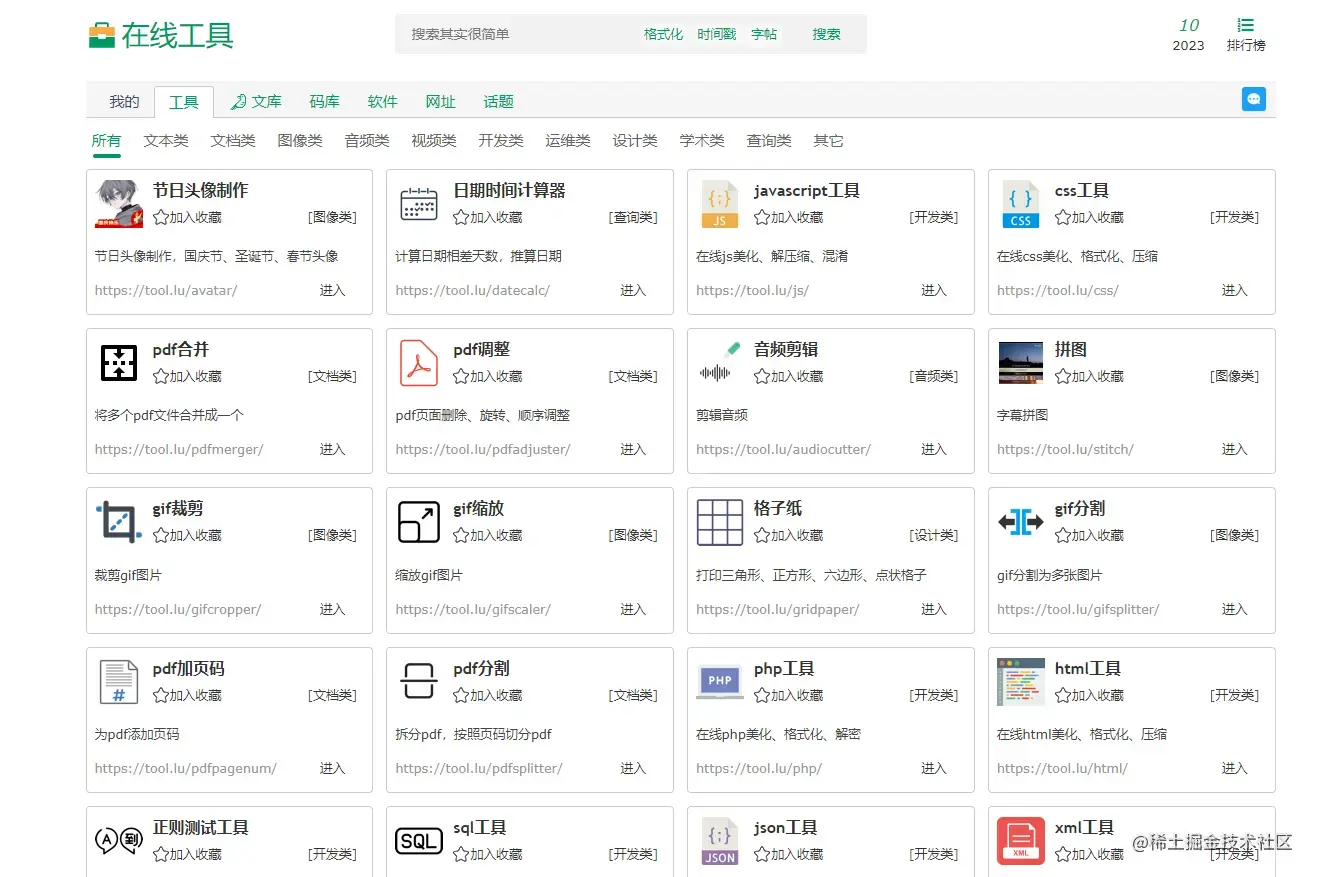The image size is (1317, 877).
Task: Click the pdf加页码 title text
Action: tap(188, 668)
